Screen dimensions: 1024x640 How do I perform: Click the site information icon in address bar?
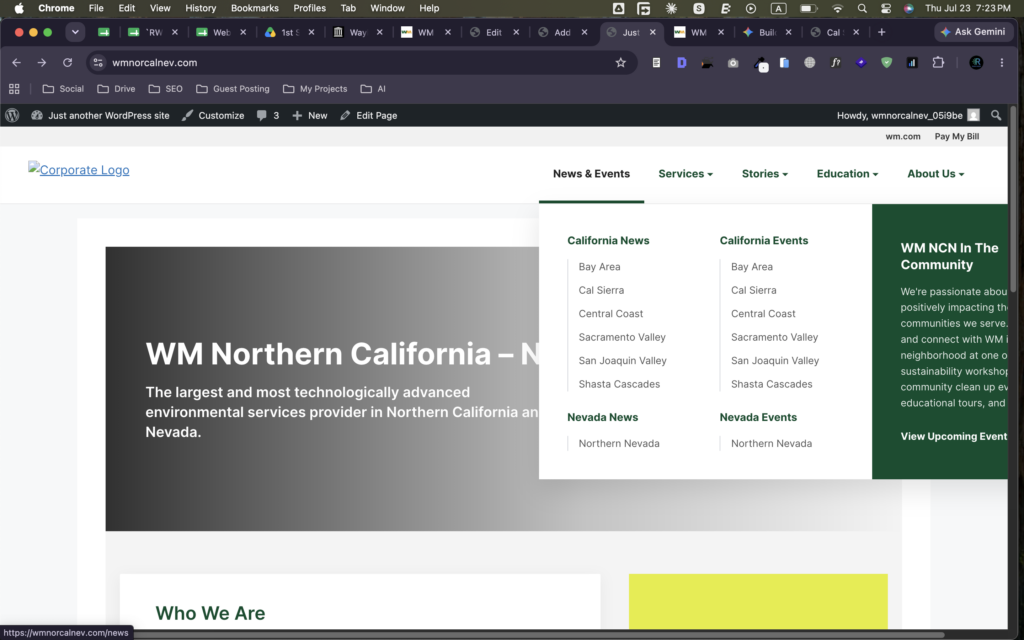[98, 63]
